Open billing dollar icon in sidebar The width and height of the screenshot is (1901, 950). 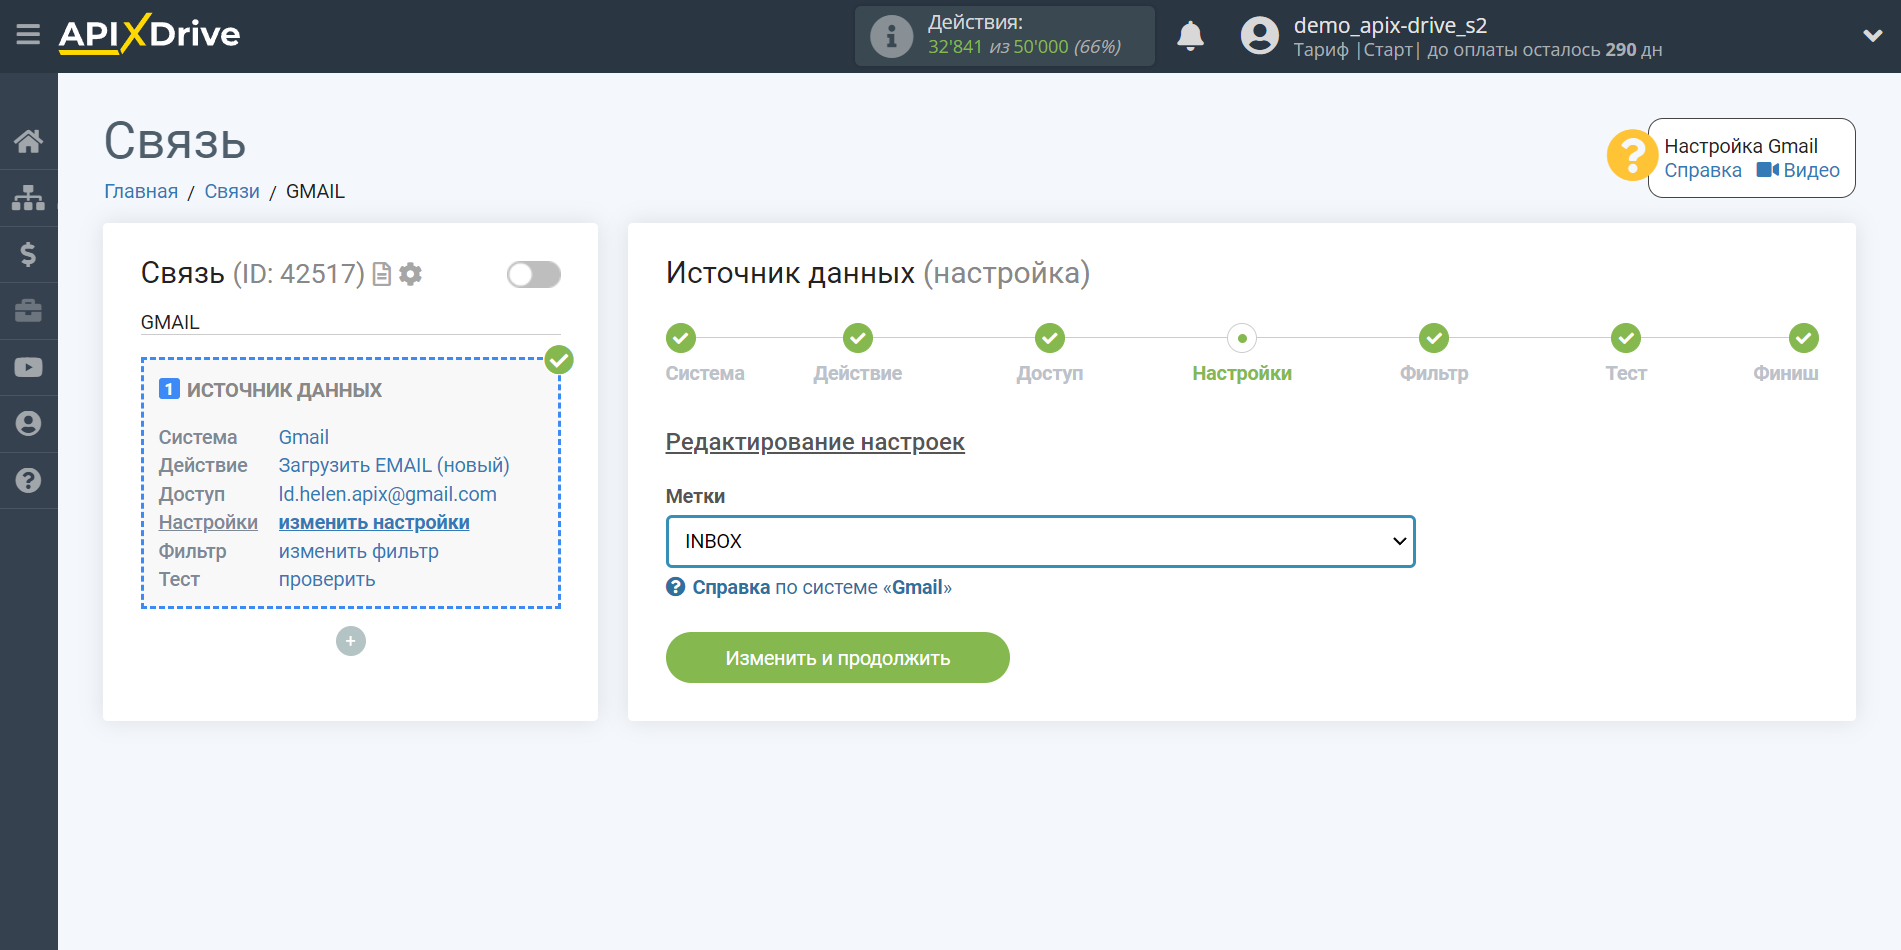click(x=28, y=254)
